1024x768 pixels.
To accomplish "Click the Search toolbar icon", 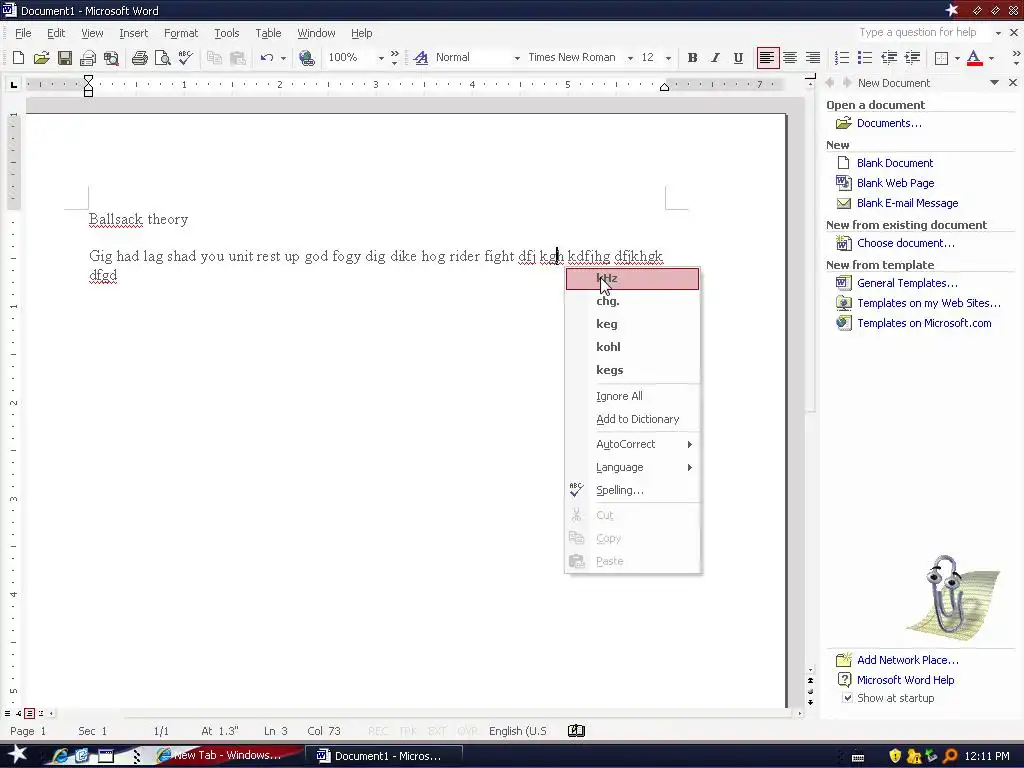I will click(111, 57).
